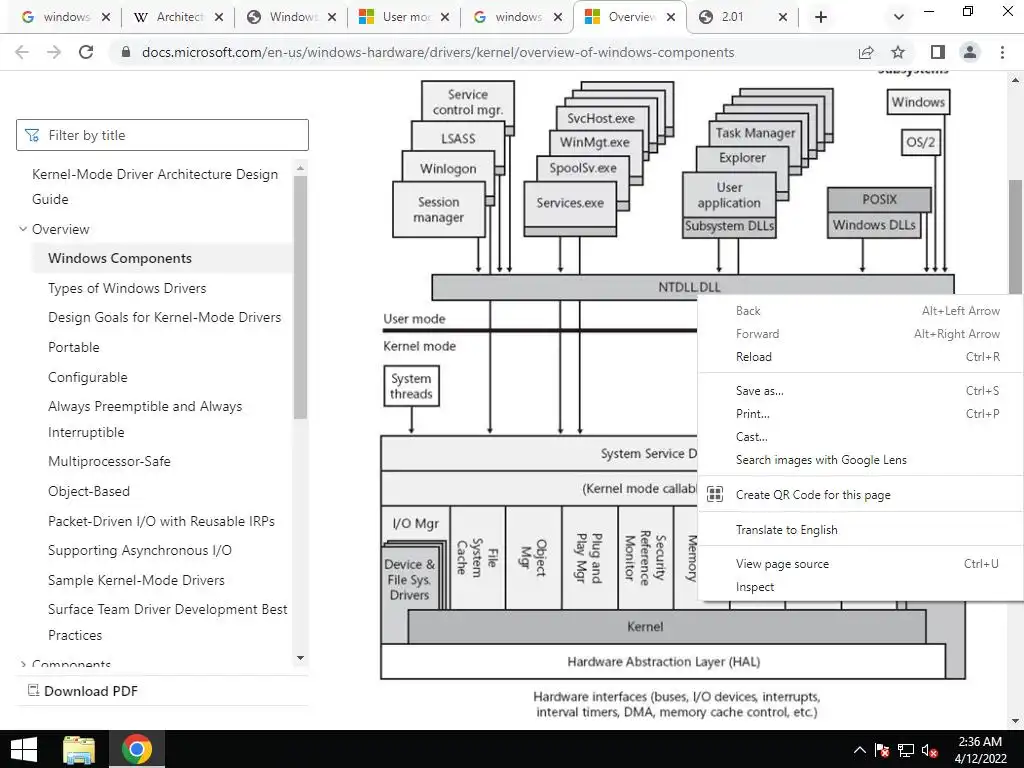Image resolution: width=1024 pixels, height=768 pixels.
Task: Close the Architect Wikipedia tab
Action: coord(219,17)
